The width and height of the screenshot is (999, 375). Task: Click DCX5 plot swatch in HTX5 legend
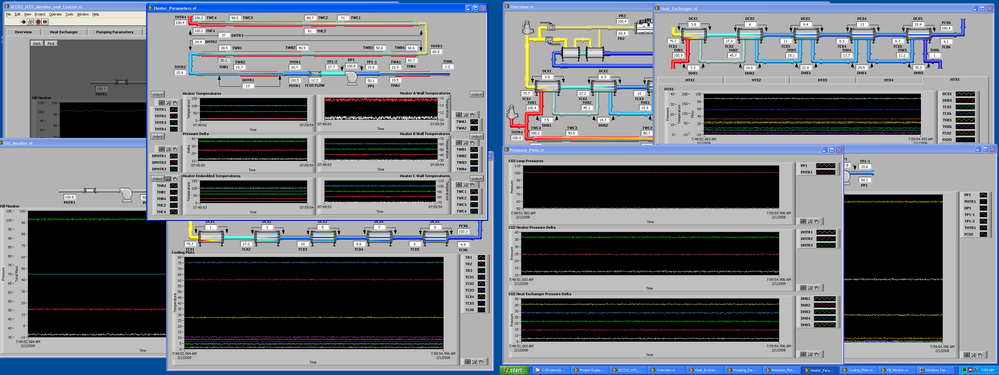(965, 94)
